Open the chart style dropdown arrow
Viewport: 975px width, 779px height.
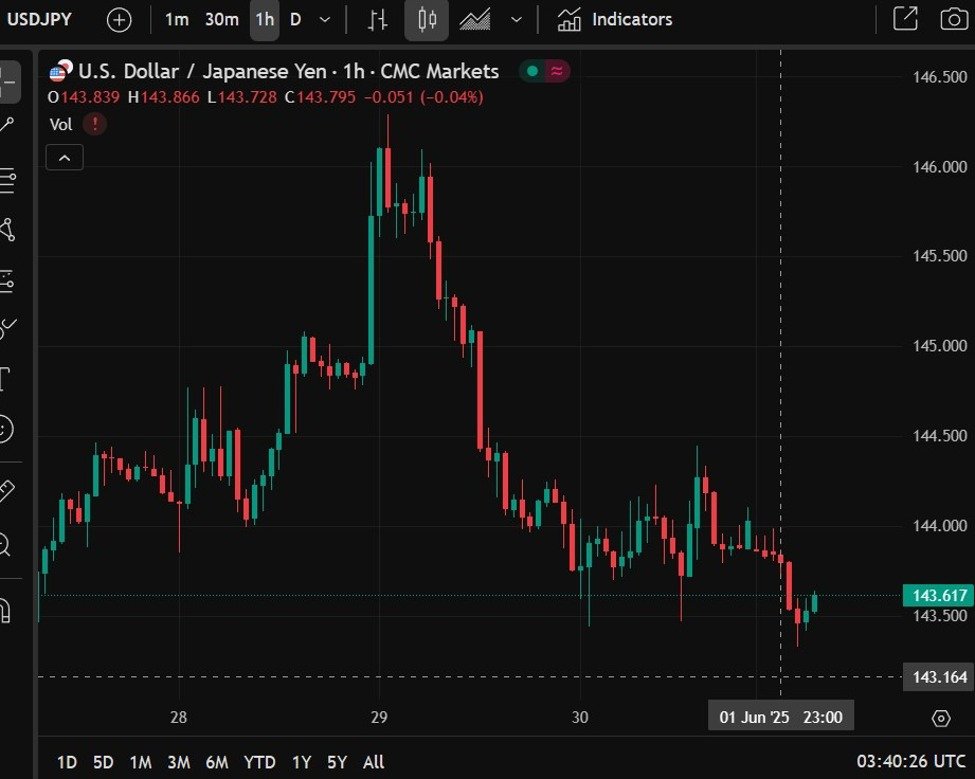(516, 19)
